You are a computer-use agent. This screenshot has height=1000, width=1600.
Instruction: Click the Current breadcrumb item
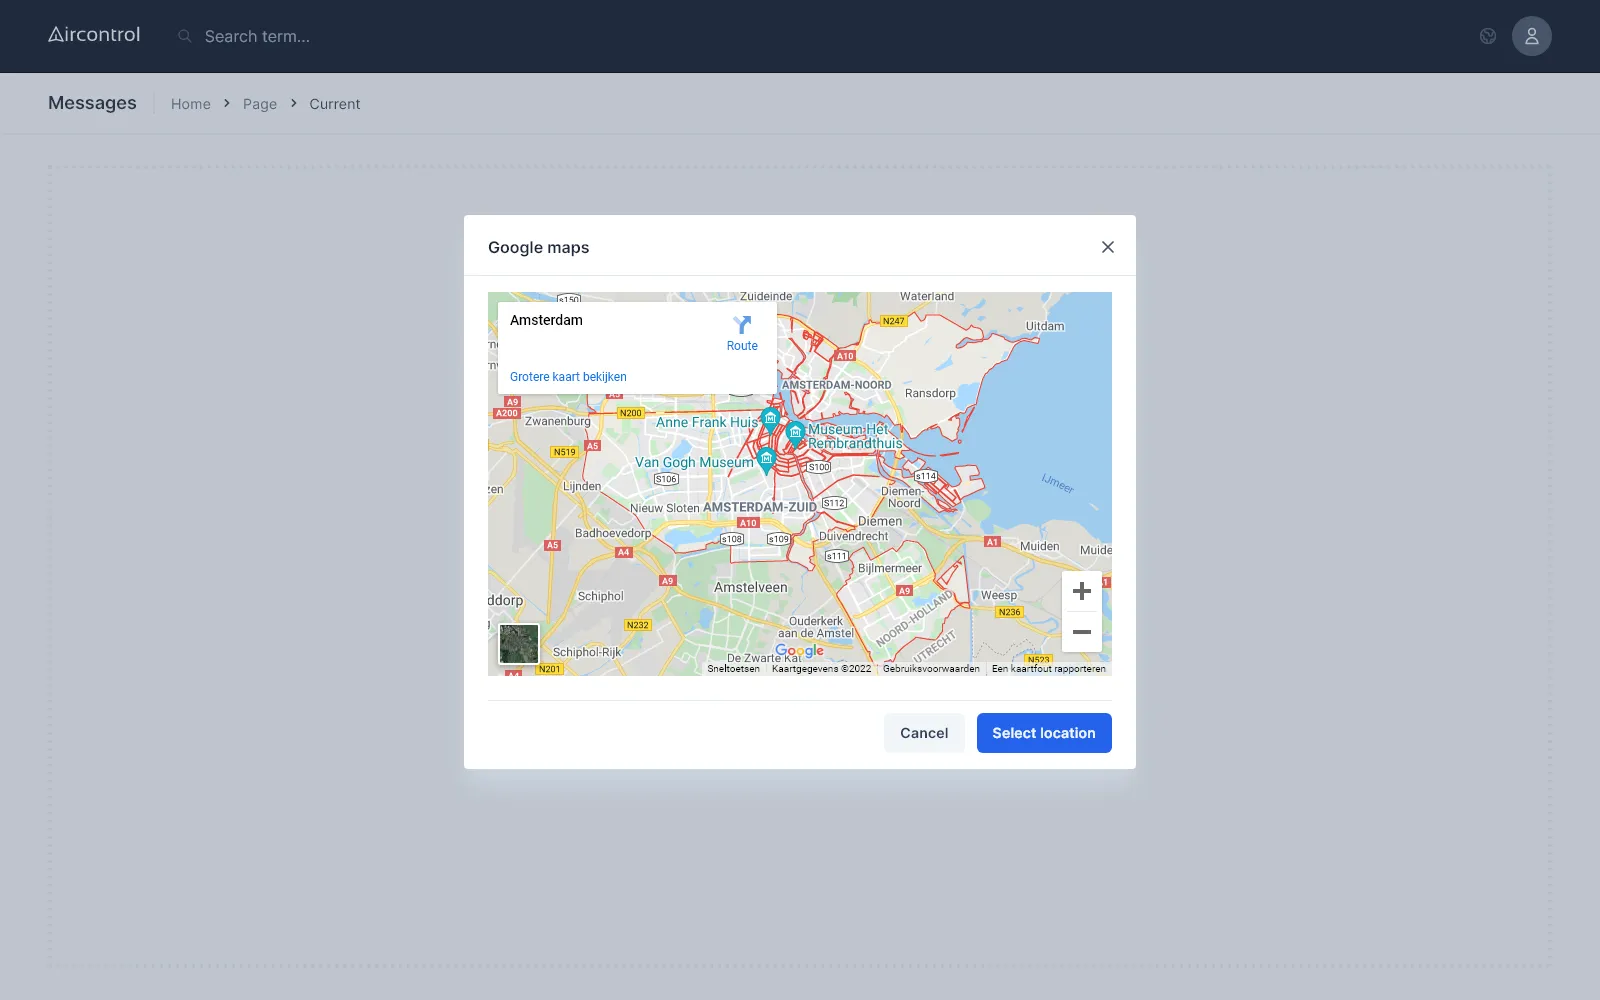335,104
